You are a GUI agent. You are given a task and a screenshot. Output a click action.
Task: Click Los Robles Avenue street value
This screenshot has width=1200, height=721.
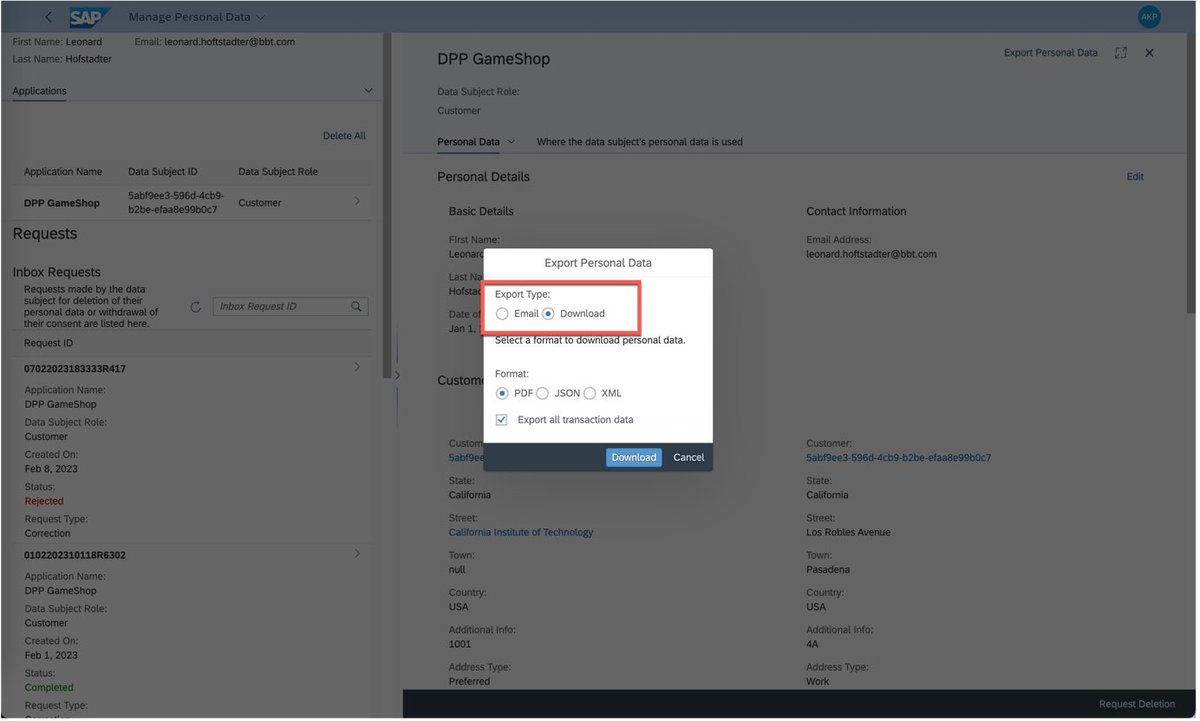pyautogui.click(x=848, y=533)
